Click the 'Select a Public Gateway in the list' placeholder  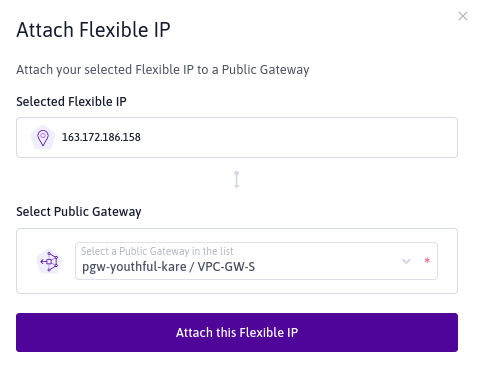pyautogui.click(x=157, y=251)
